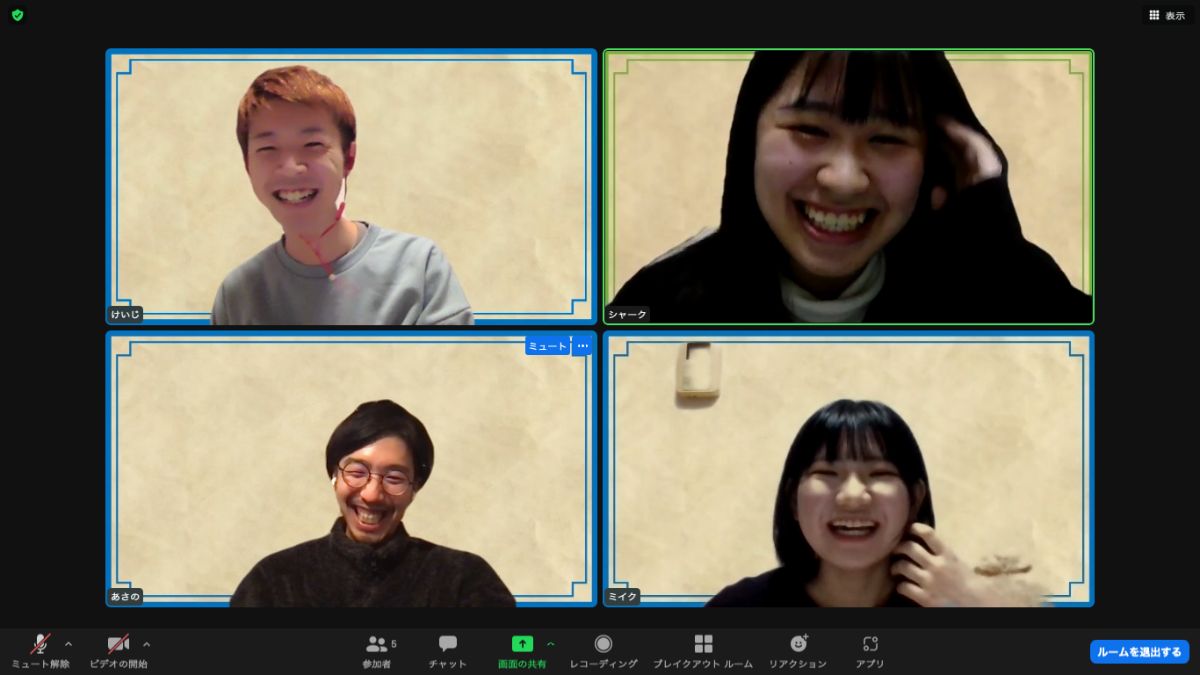Viewport: 1200px width, 675px height.
Task: Expand audio options chevron beside ミュート解除
Action: click(x=68, y=644)
